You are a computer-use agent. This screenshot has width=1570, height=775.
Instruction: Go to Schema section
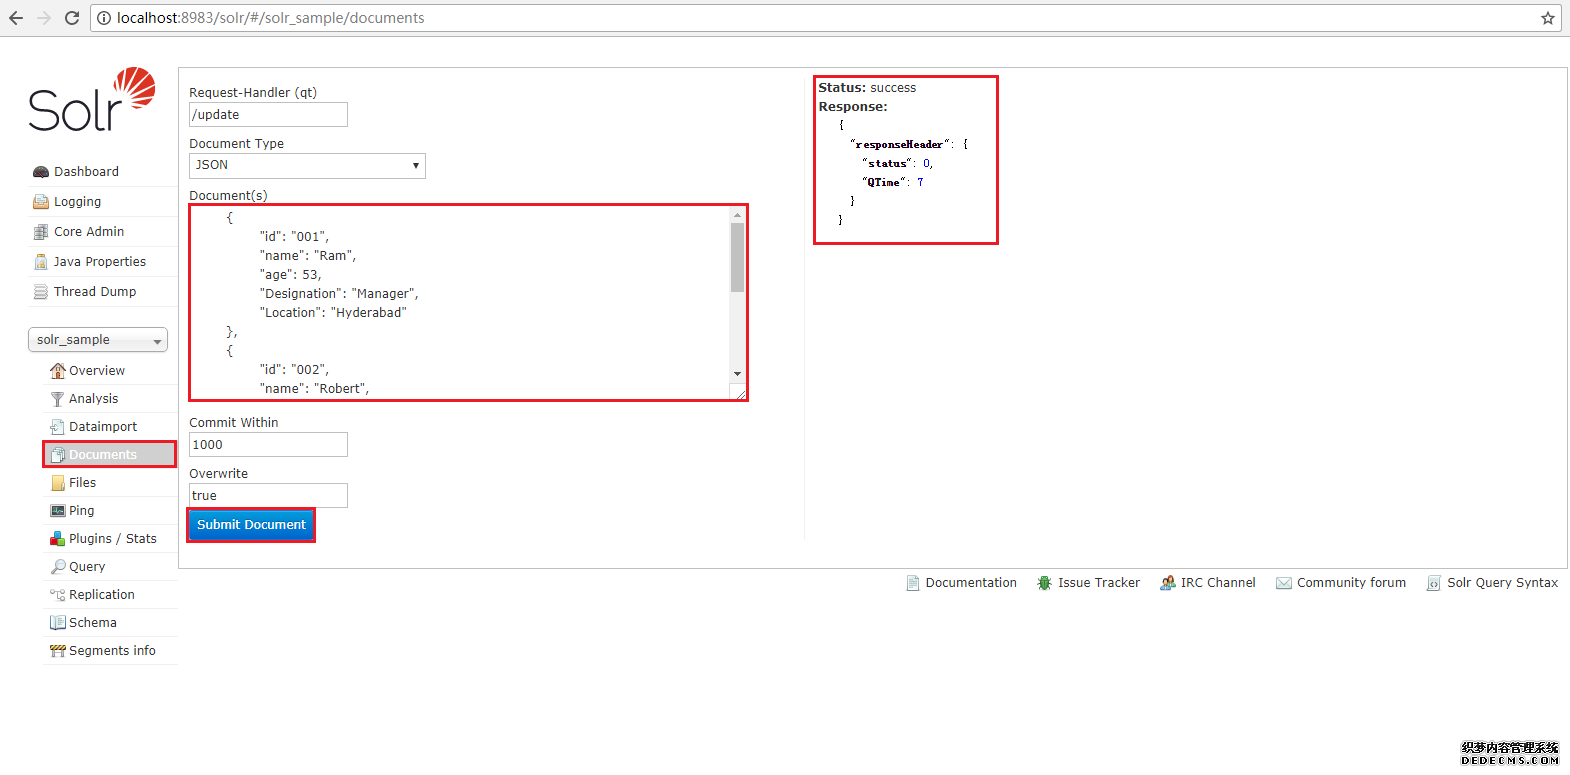click(92, 623)
